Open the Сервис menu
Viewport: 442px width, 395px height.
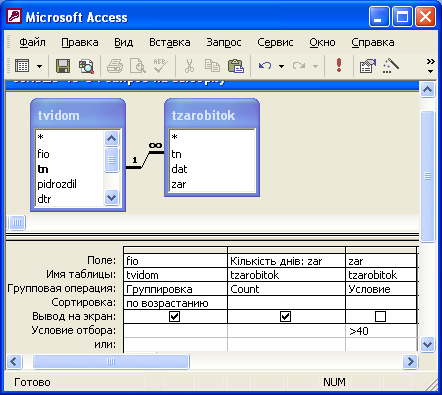point(275,42)
